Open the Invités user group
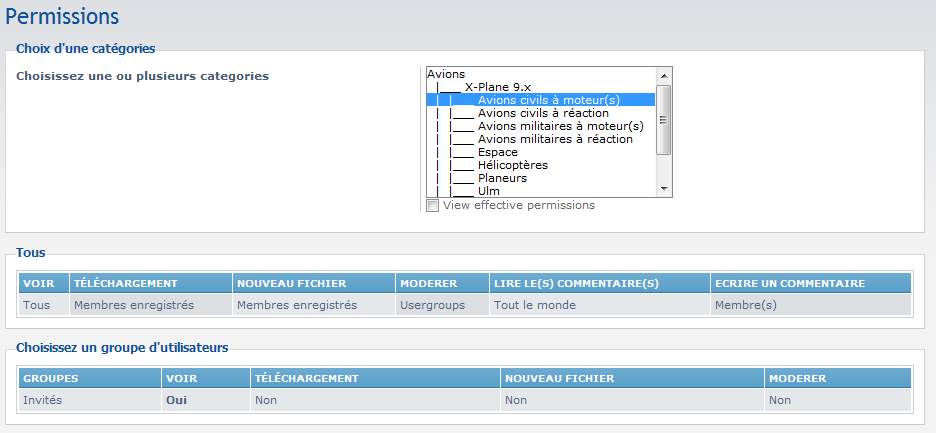The width and height of the screenshot is (936, 433). pos(42,400)
